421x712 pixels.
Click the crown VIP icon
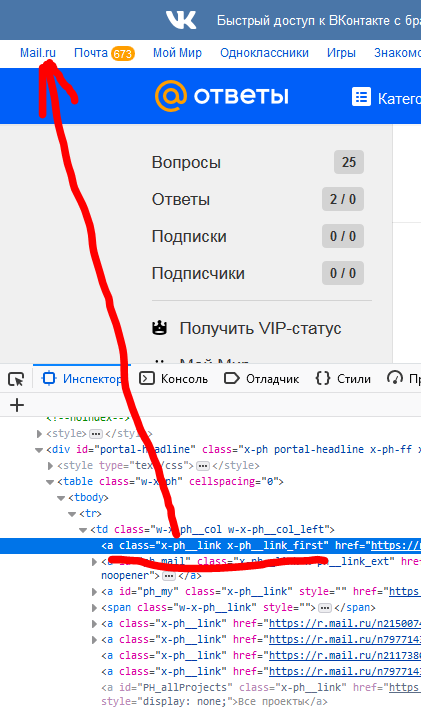(x=159, y=328)
